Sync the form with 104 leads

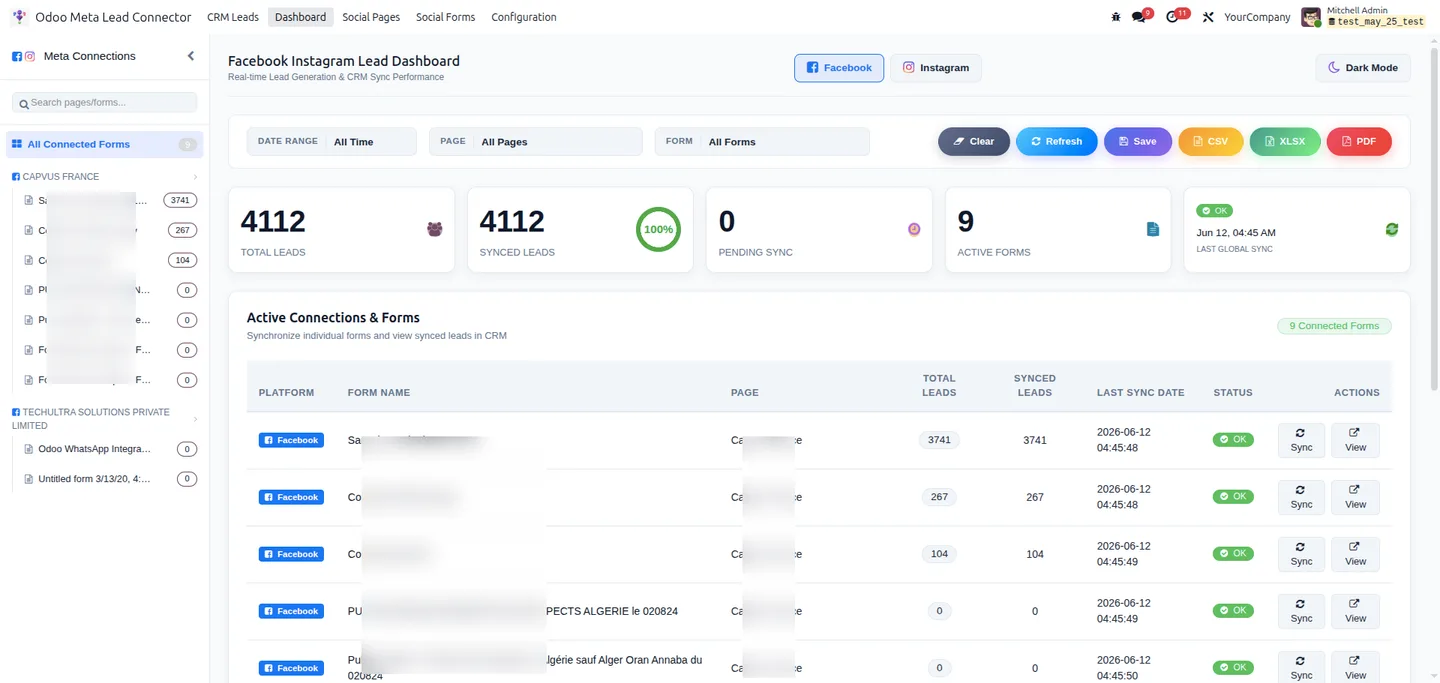[x=1301, y=554]
